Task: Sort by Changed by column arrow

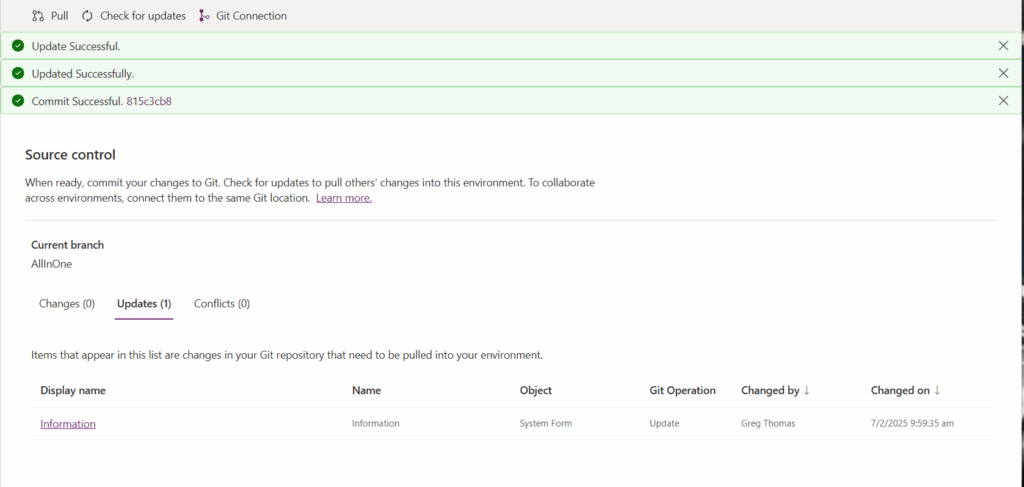Action: point(807,390)
